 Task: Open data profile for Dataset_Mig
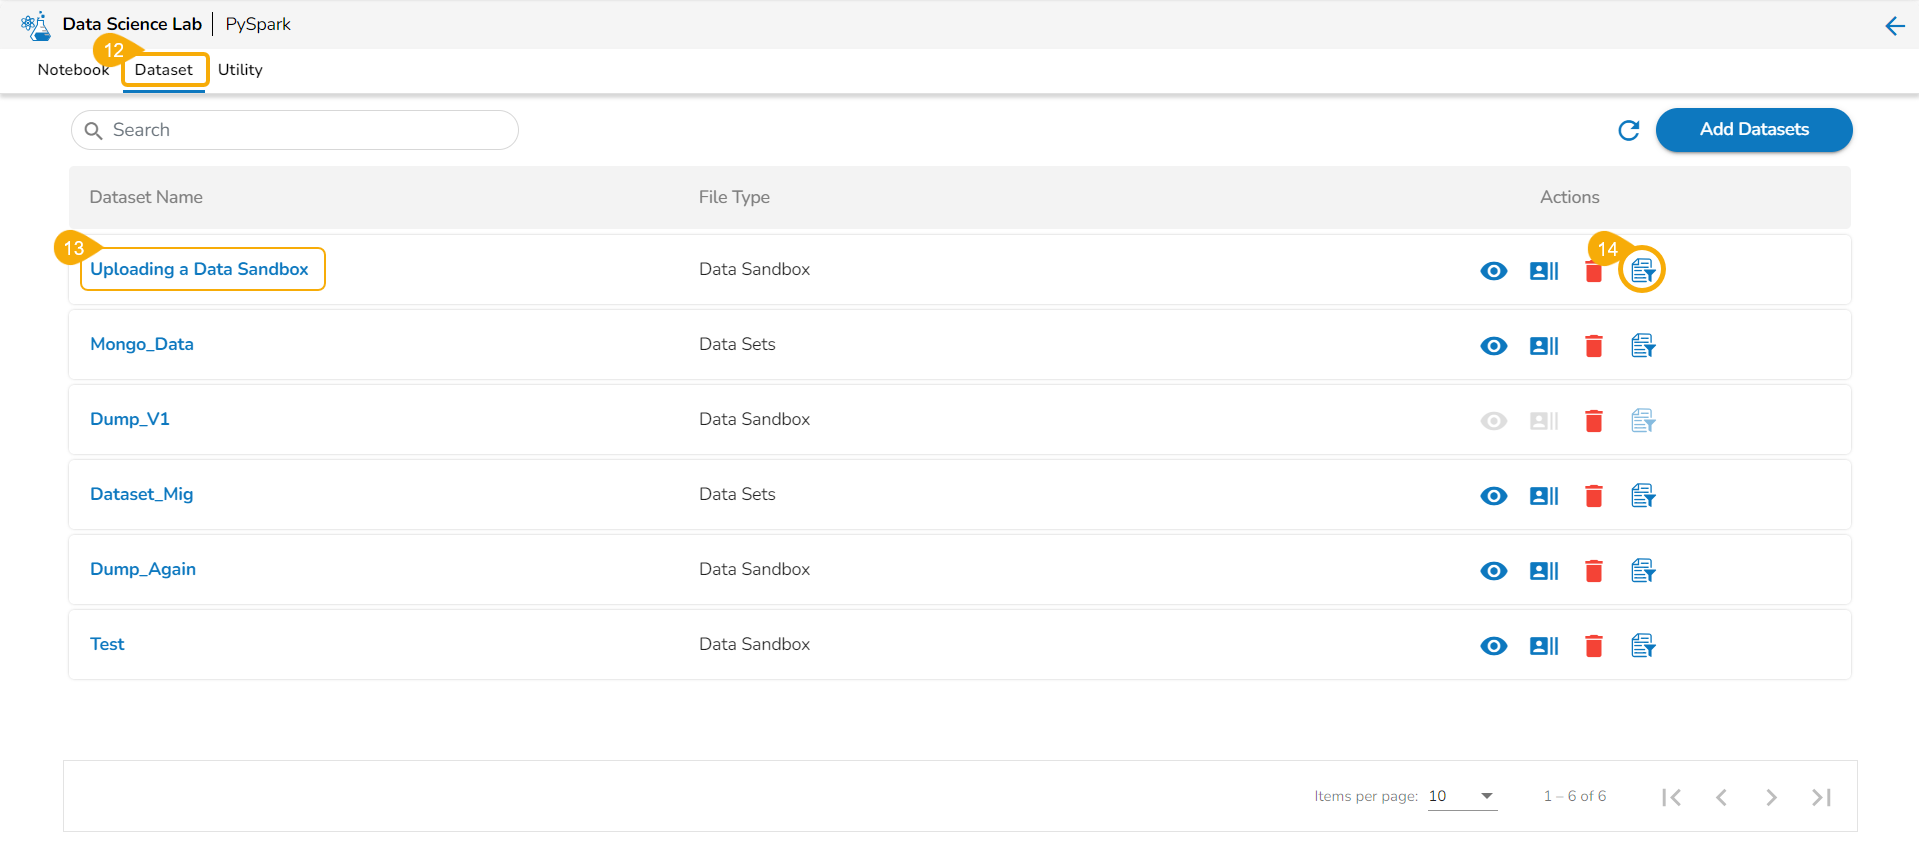(x=1543, y=496)
